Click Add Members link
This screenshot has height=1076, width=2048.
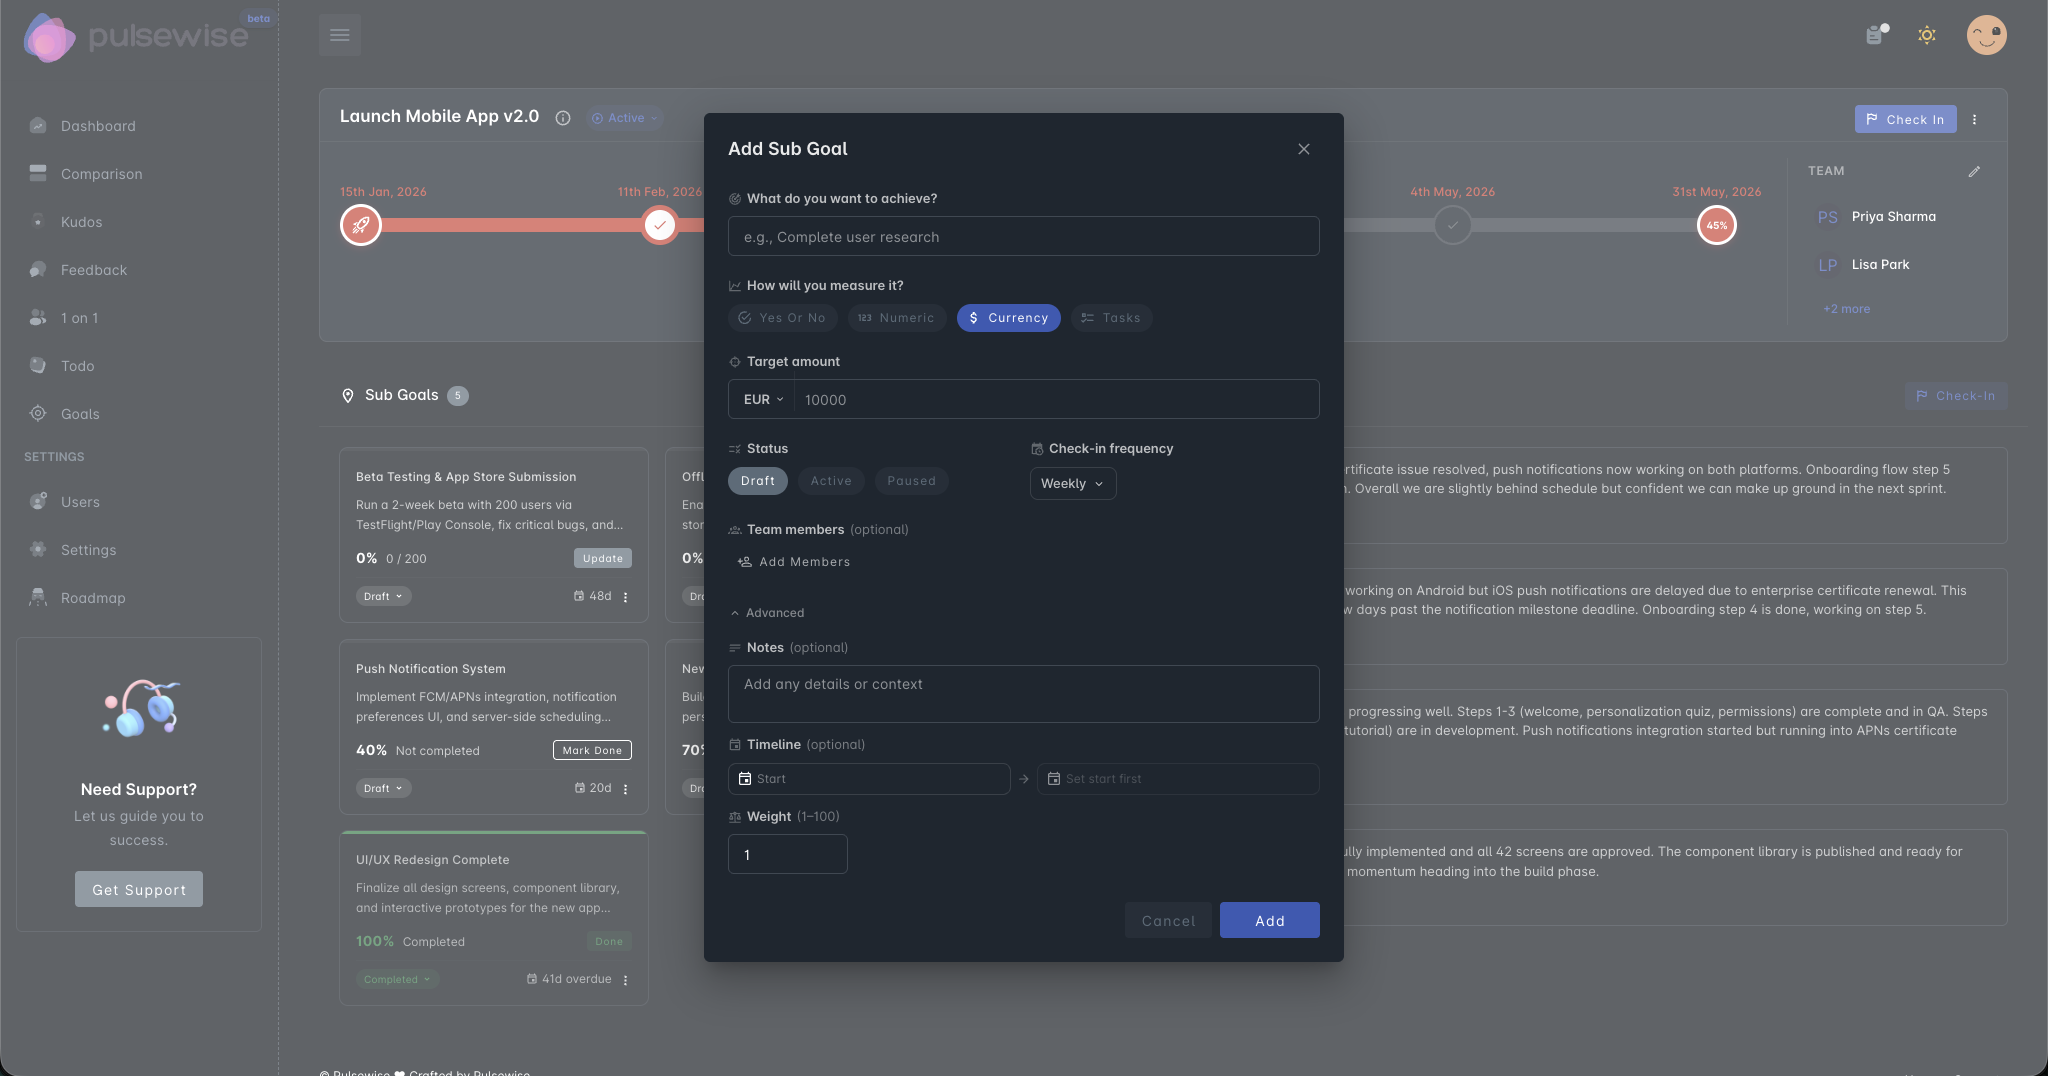pyautogui.click(x=794, y=562)
